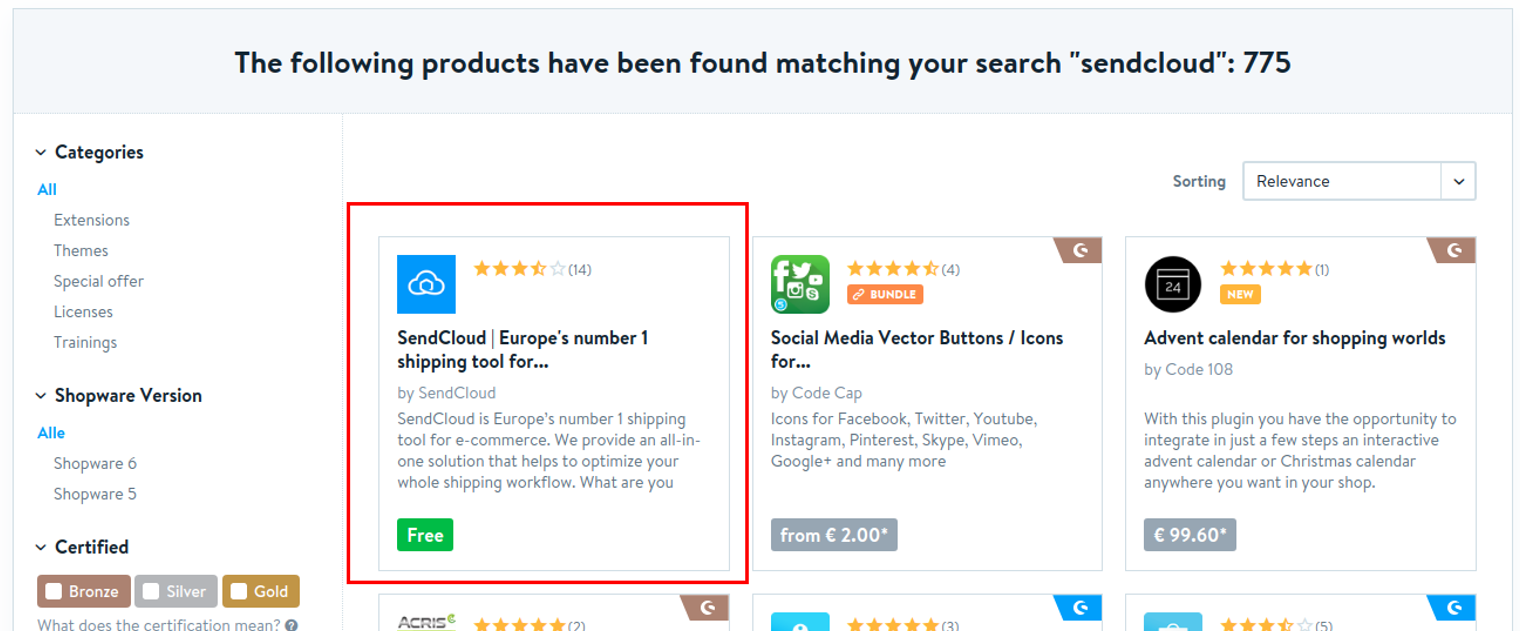Collapse the Categories filter section

pyautogui.click(x=41, y=152)
